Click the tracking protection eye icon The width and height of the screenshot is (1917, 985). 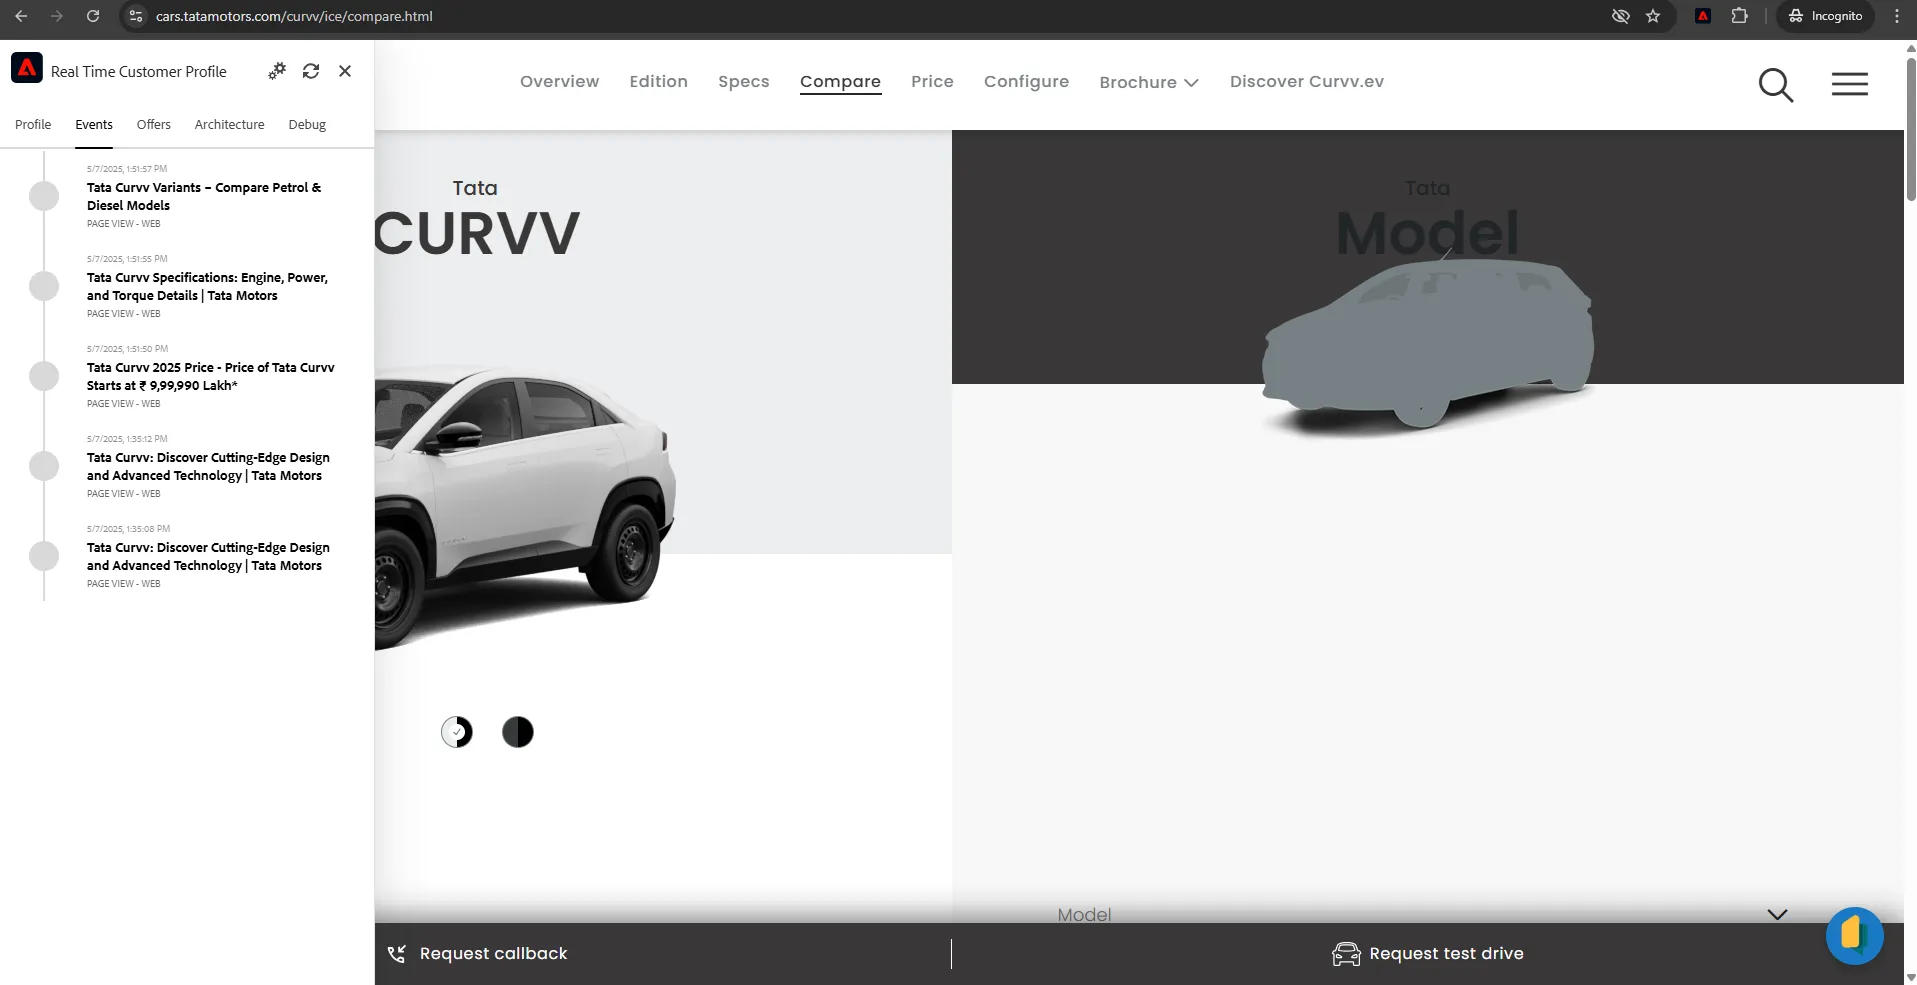(1621, 16)
